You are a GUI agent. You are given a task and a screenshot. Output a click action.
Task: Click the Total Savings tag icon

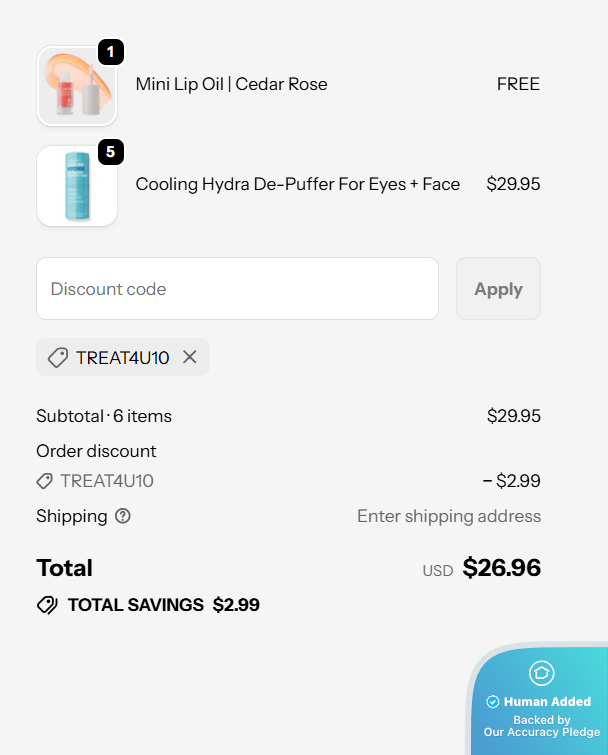click(x=47, y=605)
